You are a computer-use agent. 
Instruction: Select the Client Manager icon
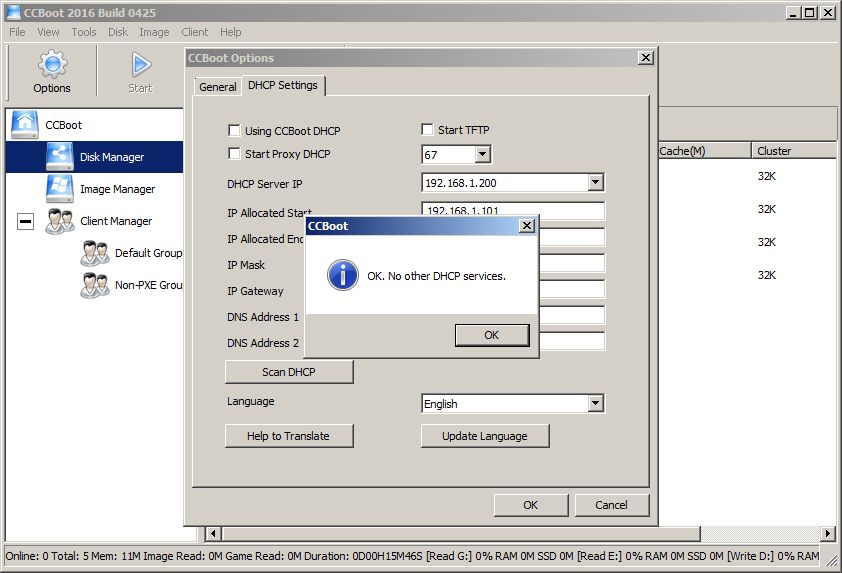[x=60, y=221]
